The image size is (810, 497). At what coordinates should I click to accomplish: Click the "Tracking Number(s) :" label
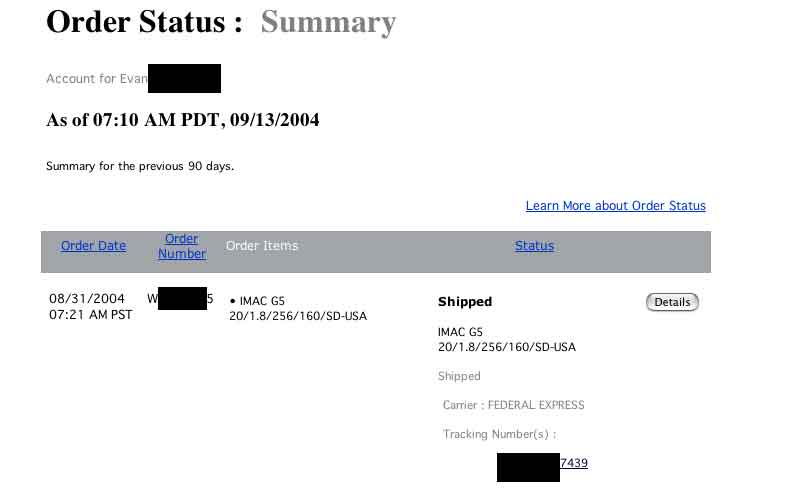(499, 434)
